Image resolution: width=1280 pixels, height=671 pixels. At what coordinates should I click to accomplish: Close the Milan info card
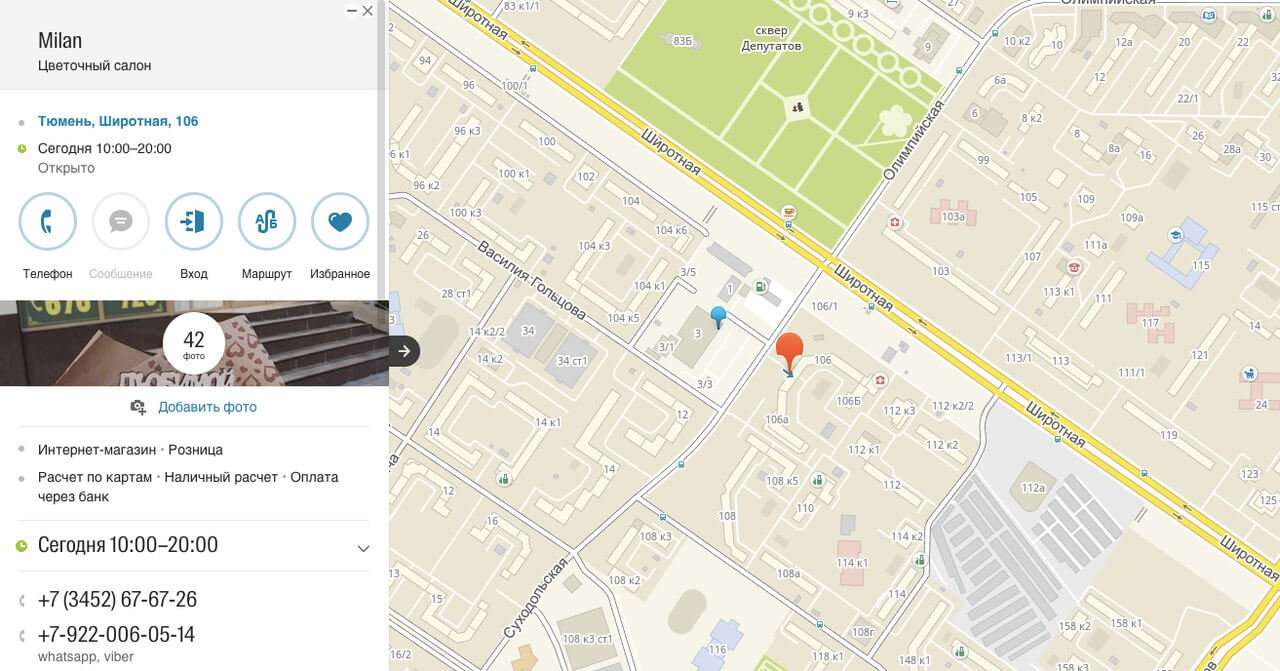tap(368, 11)
